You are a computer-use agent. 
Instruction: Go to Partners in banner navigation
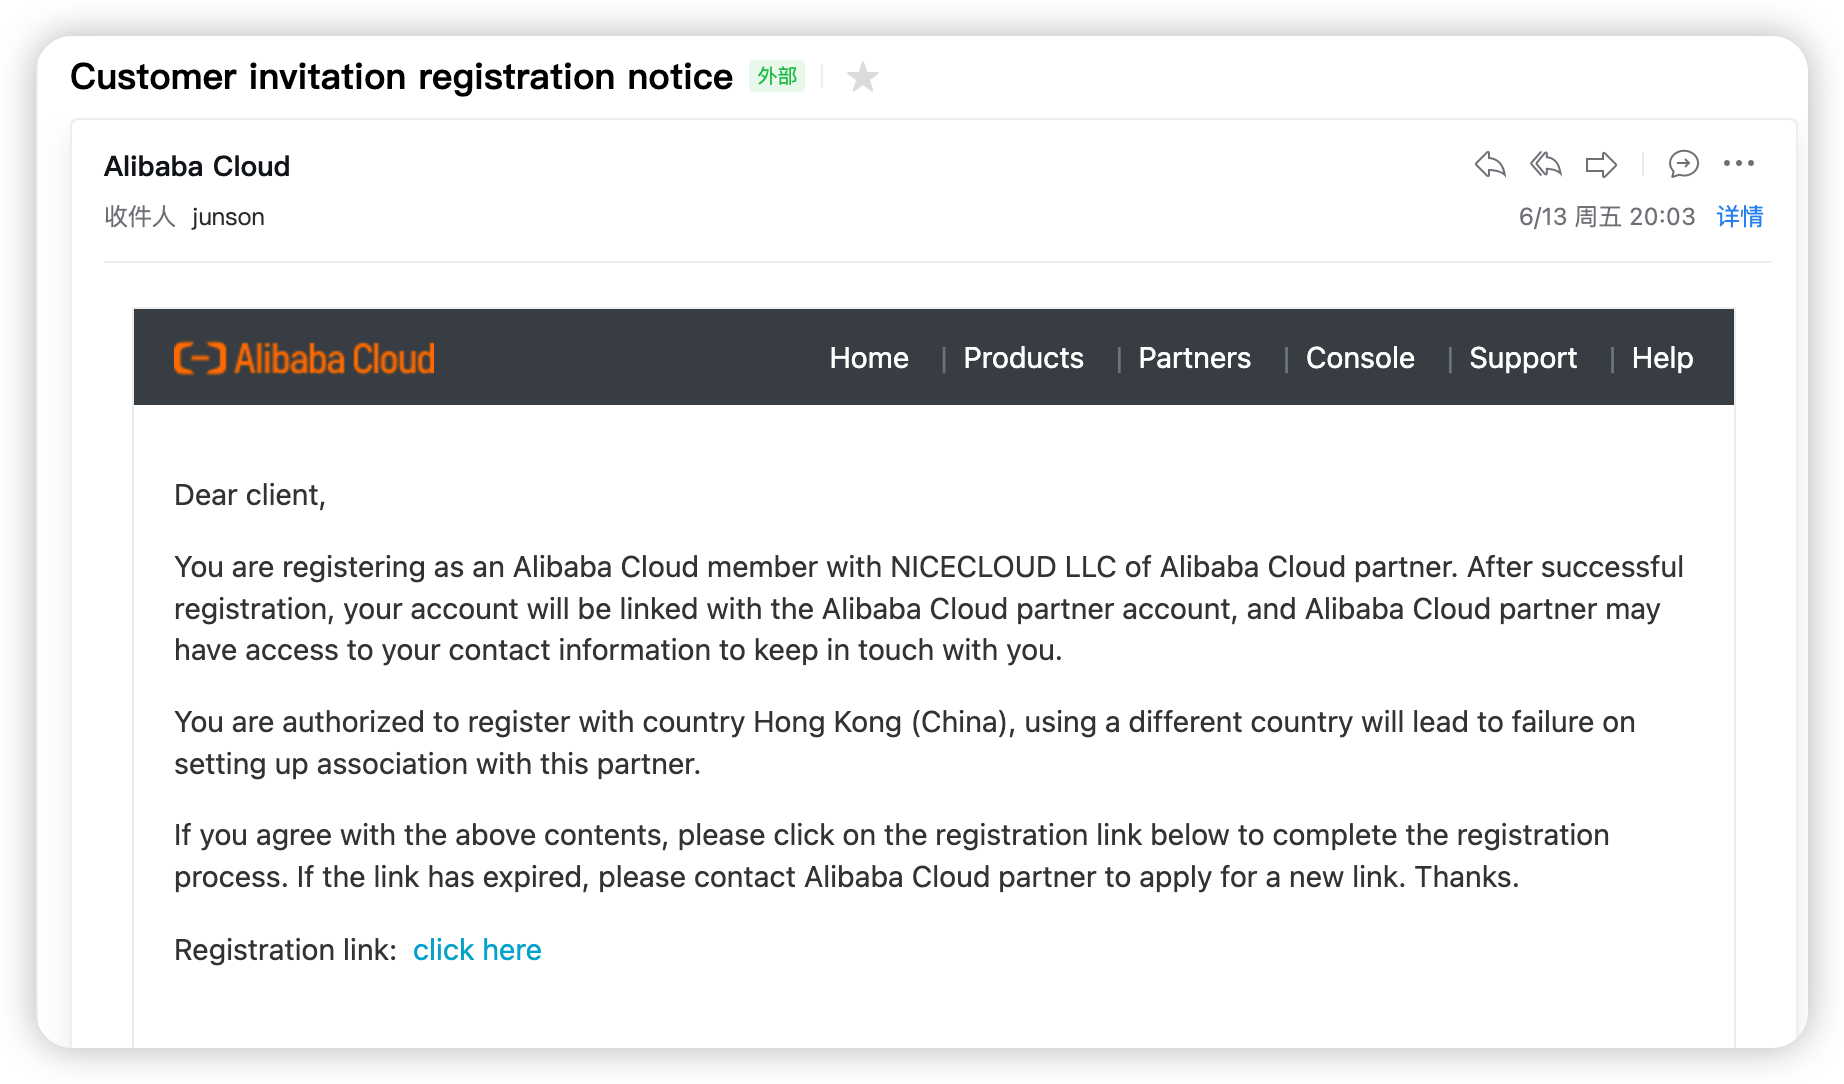[1194, 358]
